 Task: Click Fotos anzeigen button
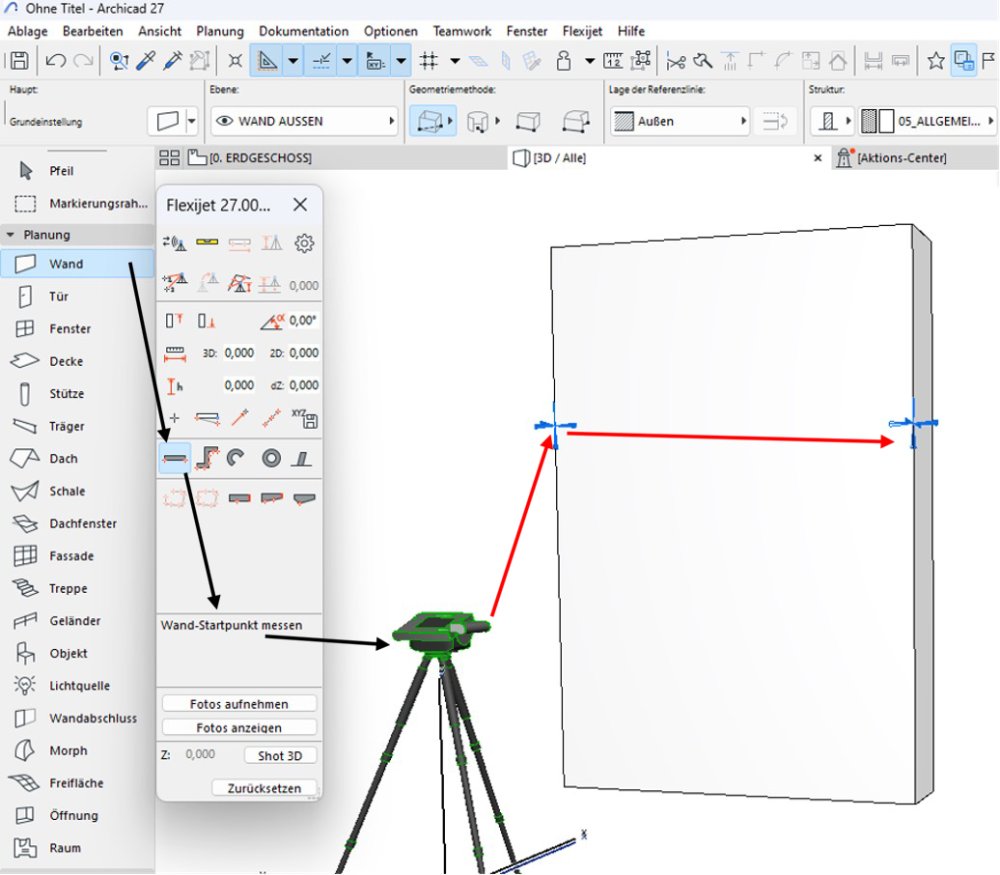click(239, 728)
